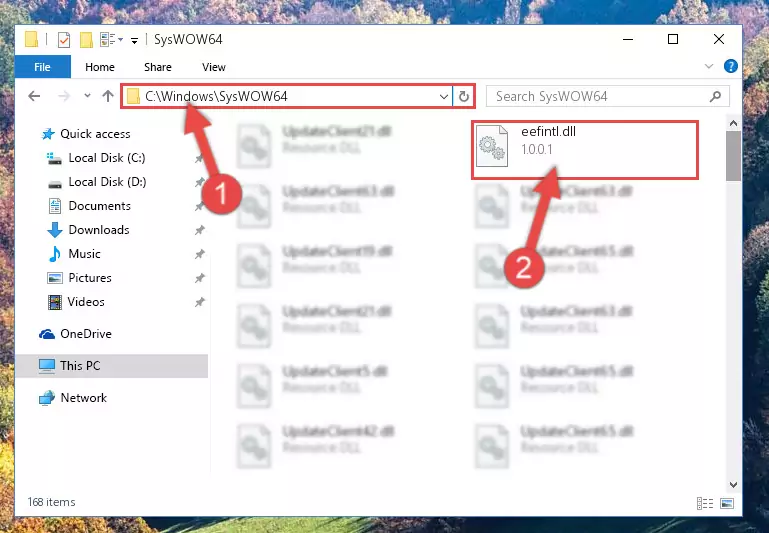Switch to the Share ribbon tab
Image resolution: width=769 pixels, height=533 pixels.
(158, 67)
